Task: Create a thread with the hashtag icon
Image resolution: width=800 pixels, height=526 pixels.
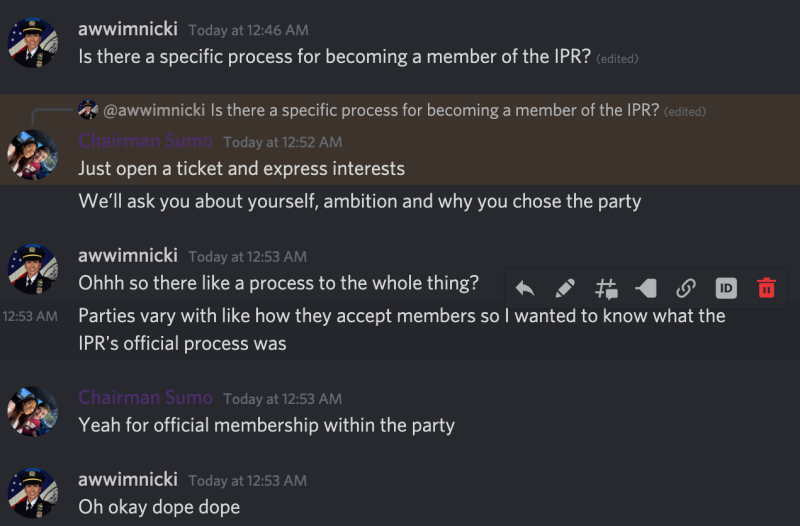Action: tap(606, 289)
